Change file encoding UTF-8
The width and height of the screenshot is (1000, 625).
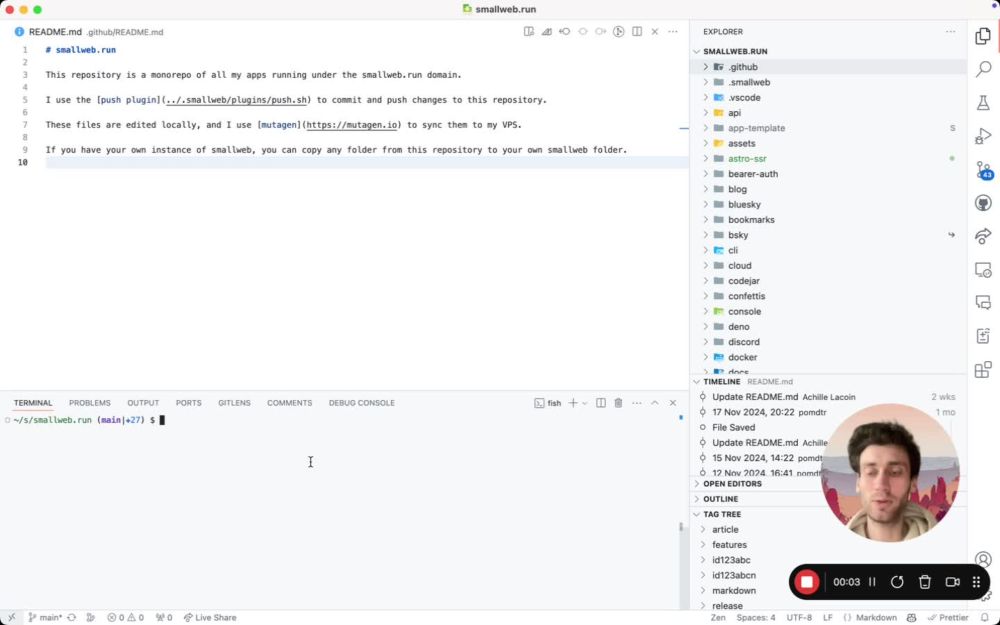point(799,618)
